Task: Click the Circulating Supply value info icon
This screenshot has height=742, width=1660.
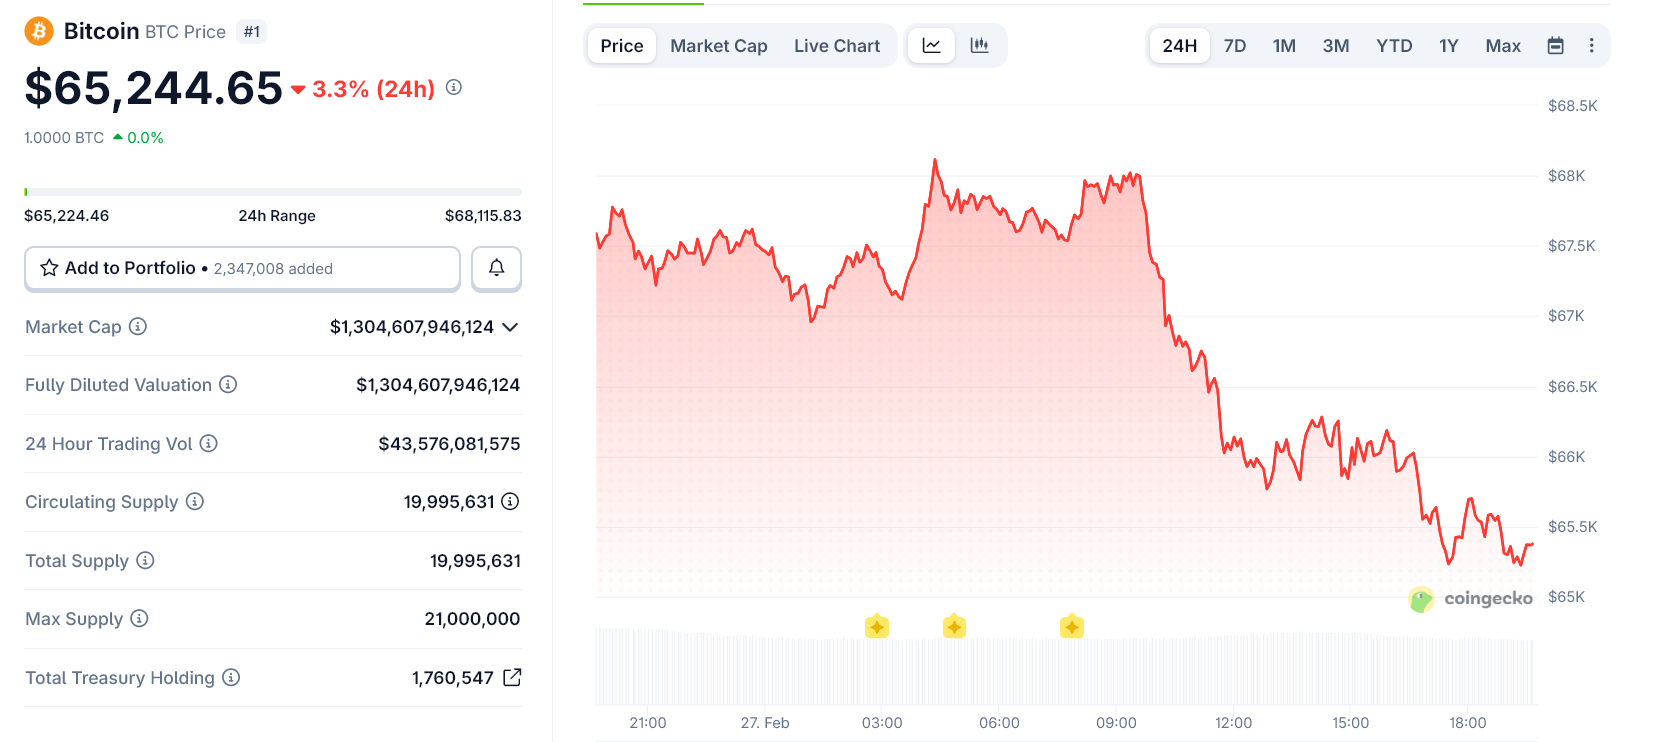Action: point(510,502)
